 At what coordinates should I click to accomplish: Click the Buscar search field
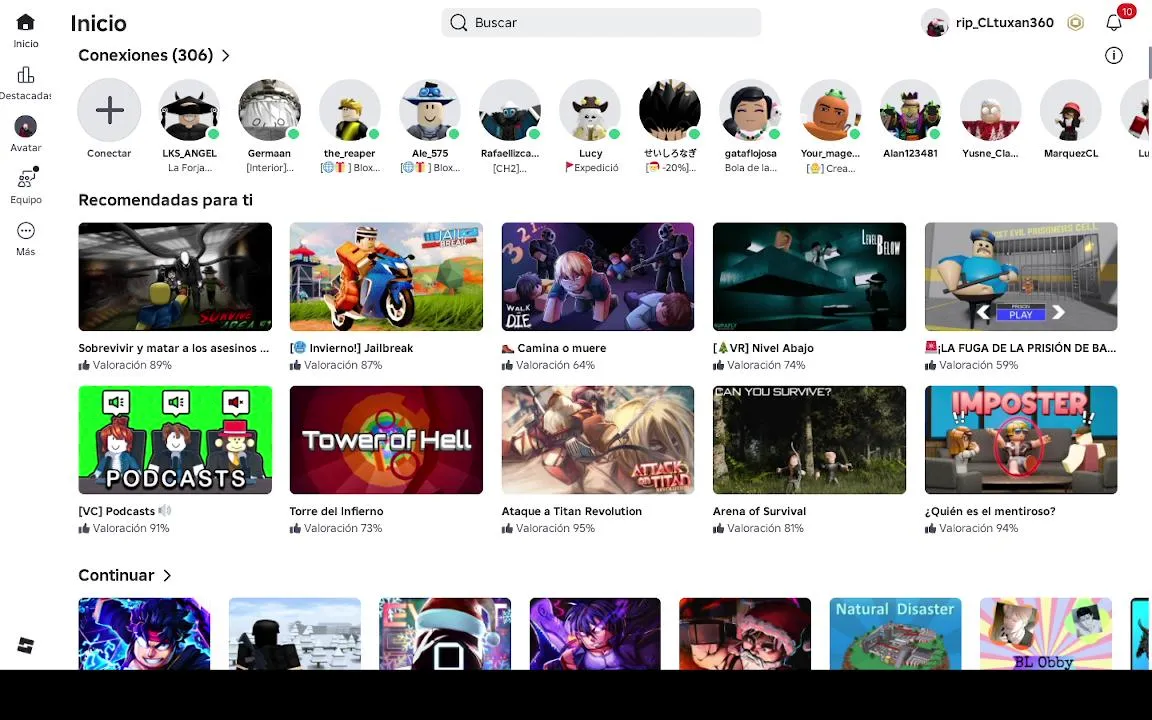(x=601, y=23)
